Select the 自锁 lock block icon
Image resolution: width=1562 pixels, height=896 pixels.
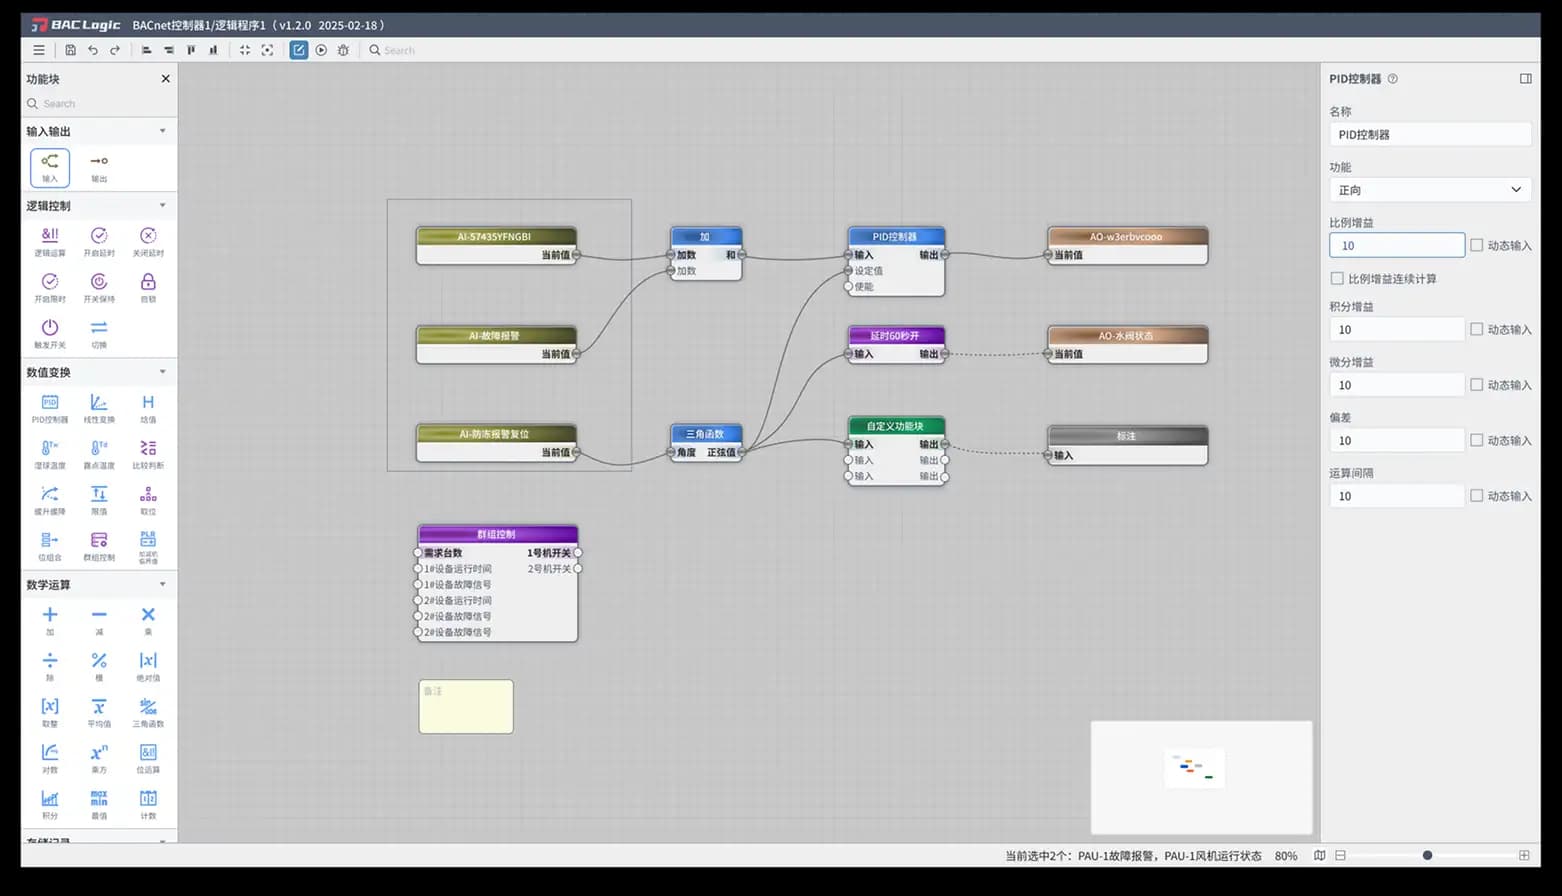148,287
